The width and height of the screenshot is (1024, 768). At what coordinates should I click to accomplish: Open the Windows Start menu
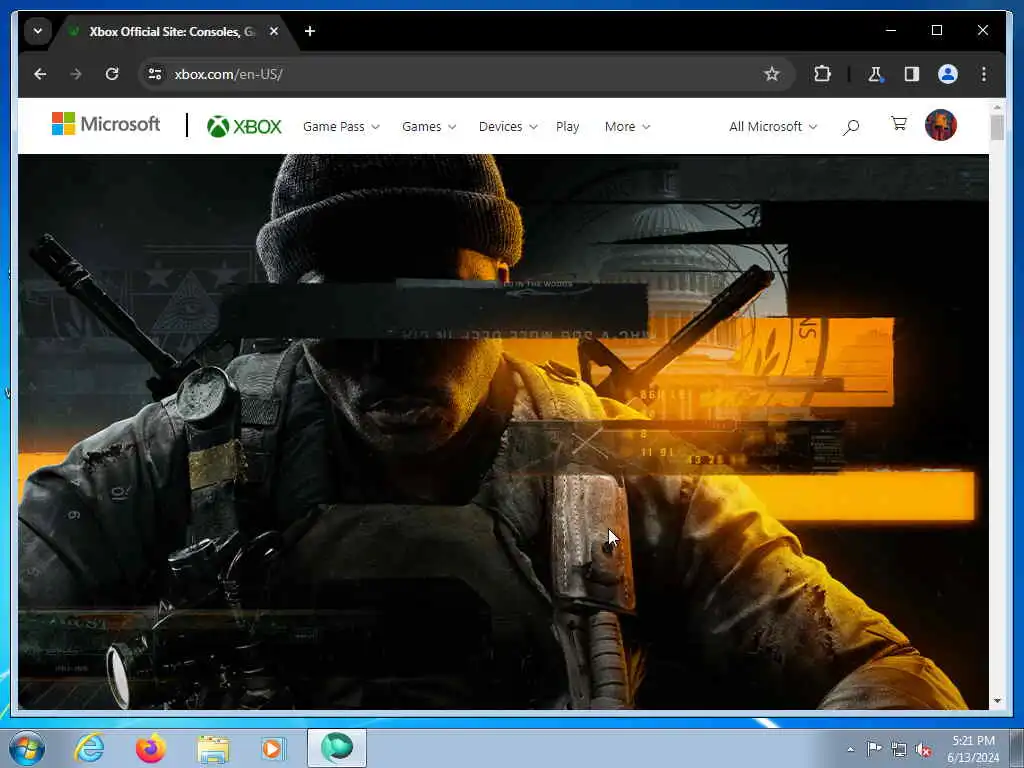(x=27, y=748)
